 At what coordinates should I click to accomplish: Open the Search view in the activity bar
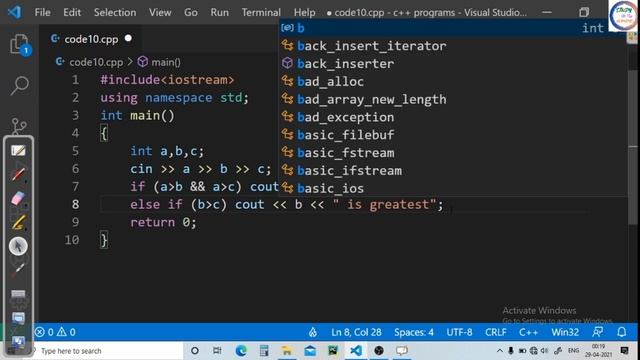[19, 85]
